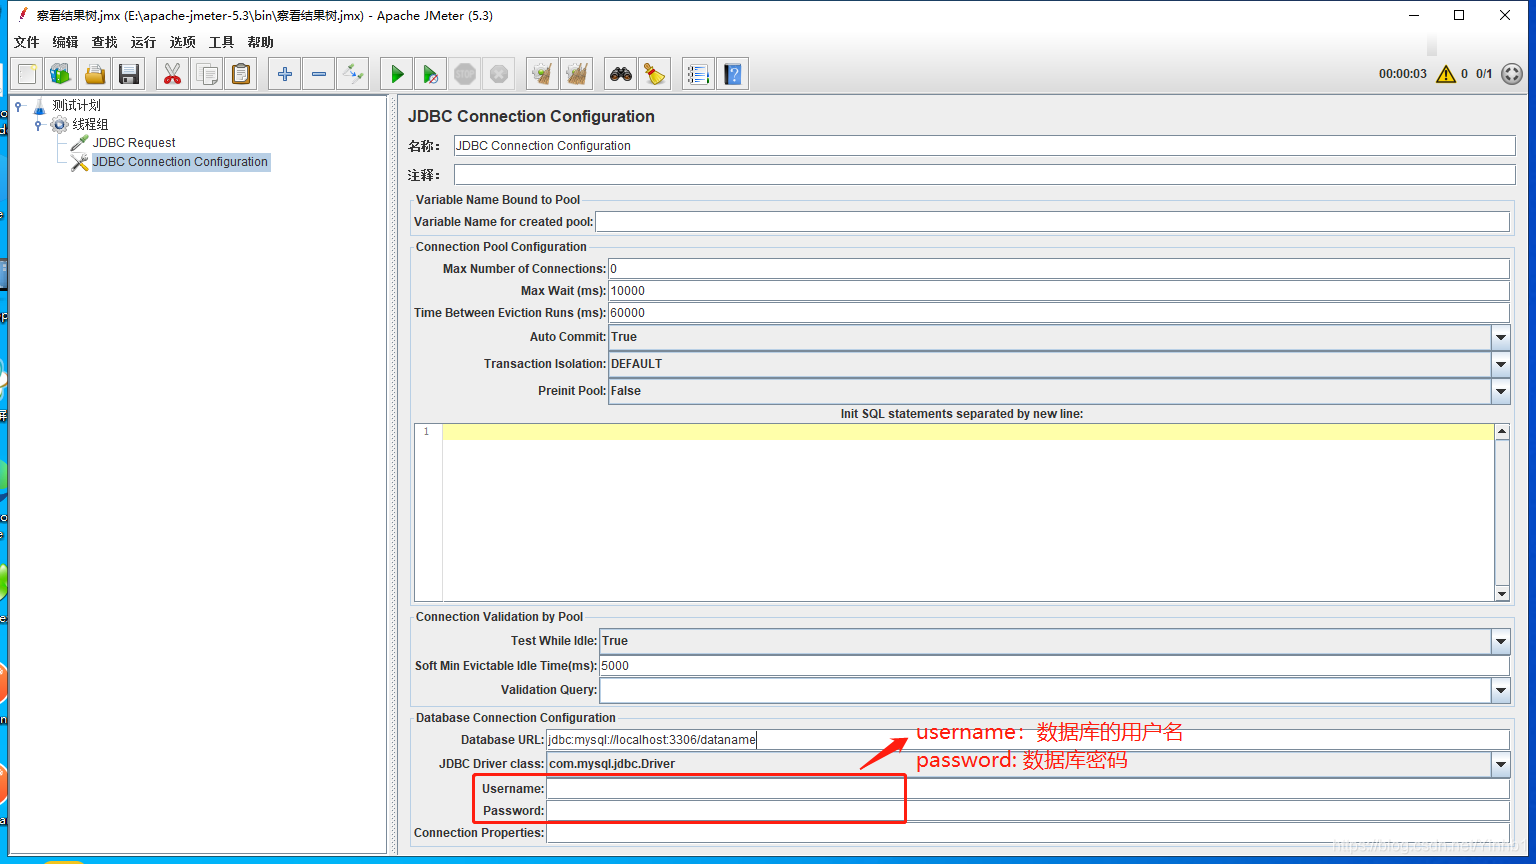
Task: Click the Password input field
Action: point(1027,811)
